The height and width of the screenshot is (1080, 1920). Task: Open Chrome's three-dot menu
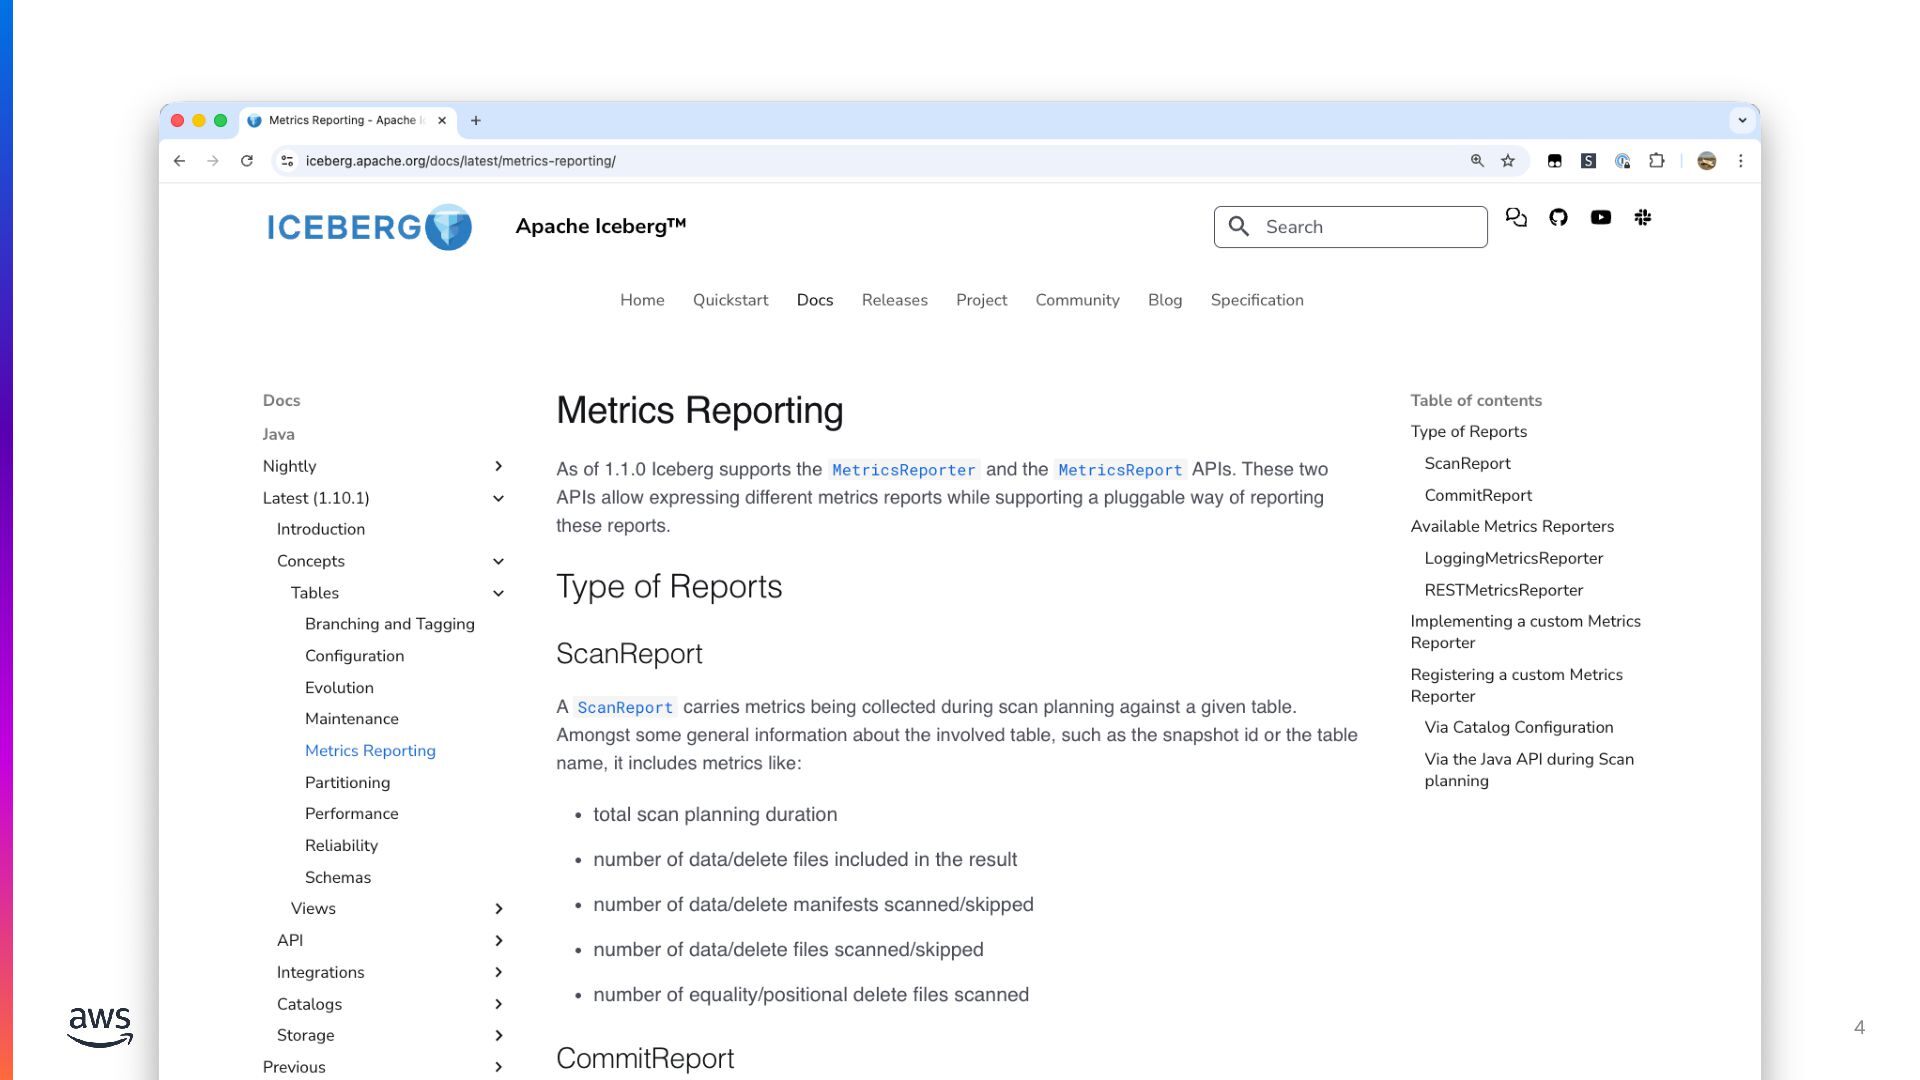point(1740,161)
